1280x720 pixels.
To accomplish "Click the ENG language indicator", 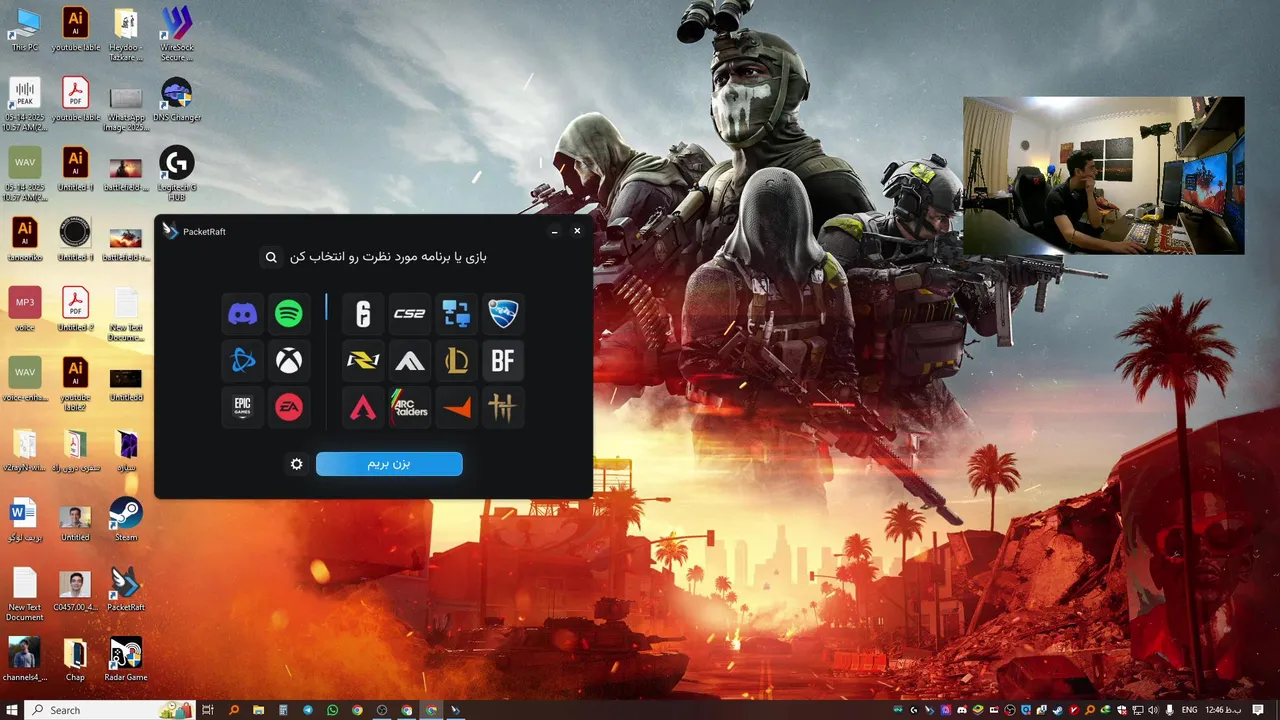I will [x=1189, y=710].
